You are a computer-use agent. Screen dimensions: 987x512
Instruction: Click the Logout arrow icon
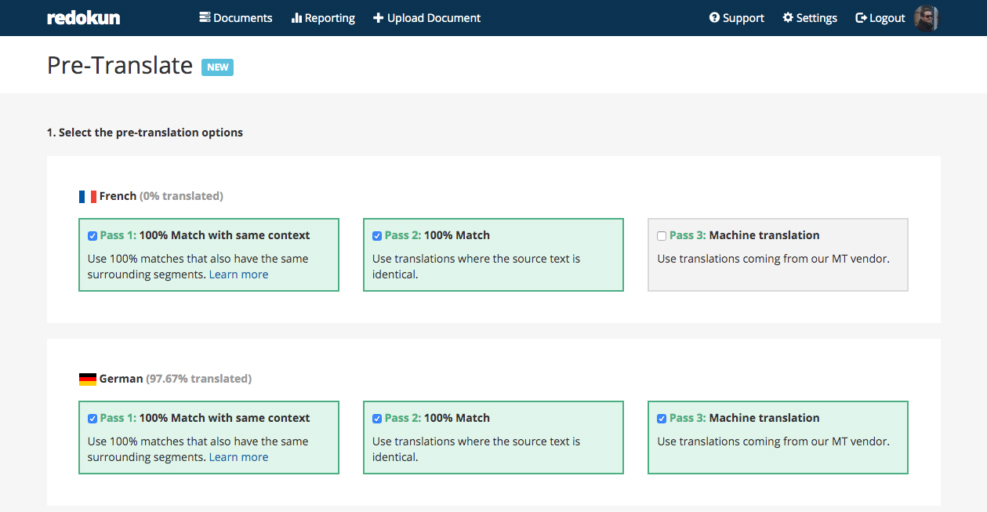pos(861,18)
